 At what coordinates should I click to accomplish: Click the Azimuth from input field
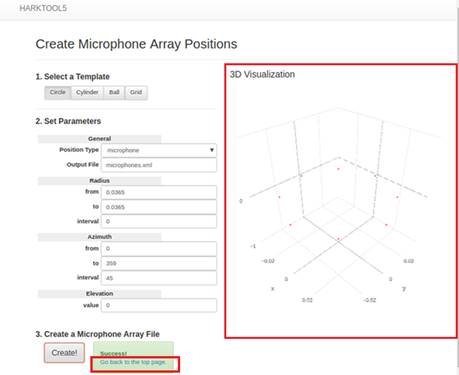pos(159,249)
